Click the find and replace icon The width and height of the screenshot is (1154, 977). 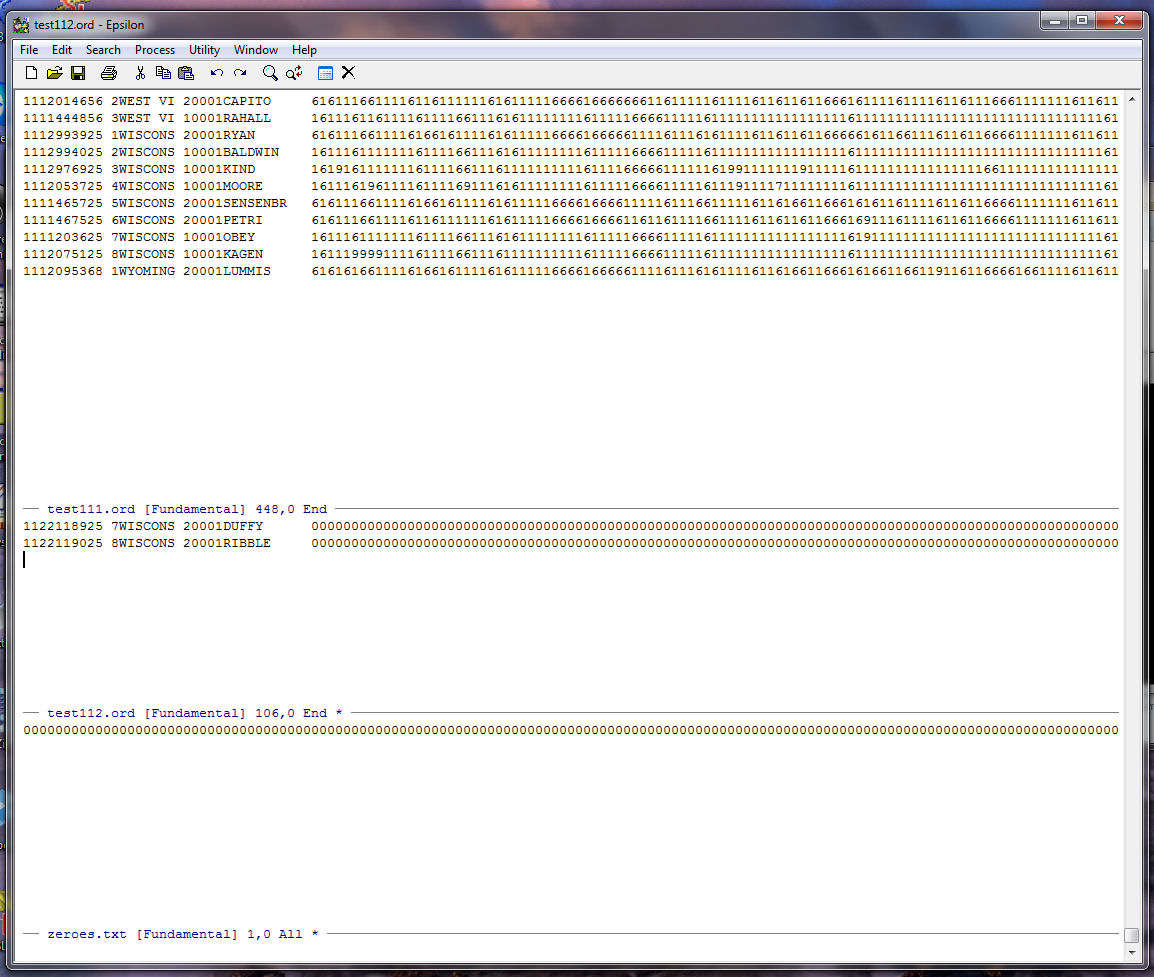294,73
